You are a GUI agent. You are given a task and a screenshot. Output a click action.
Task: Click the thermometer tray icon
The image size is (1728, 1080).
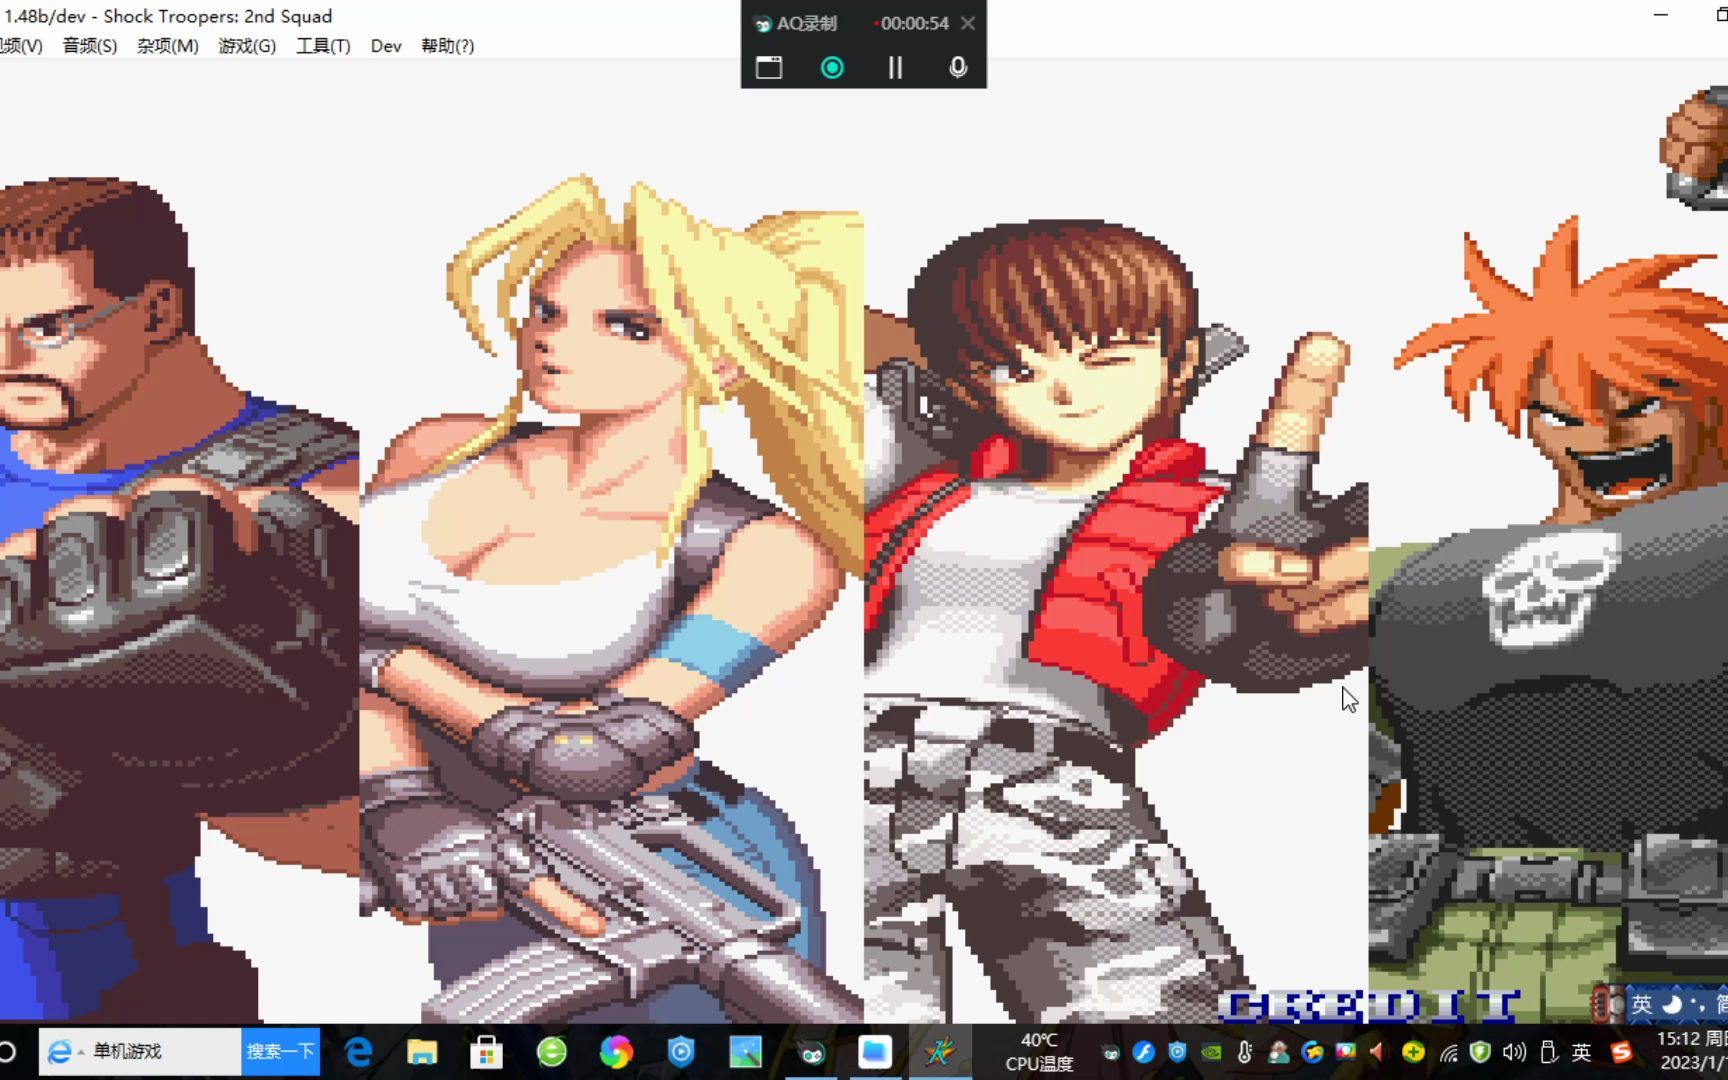coord(1245,1052)
